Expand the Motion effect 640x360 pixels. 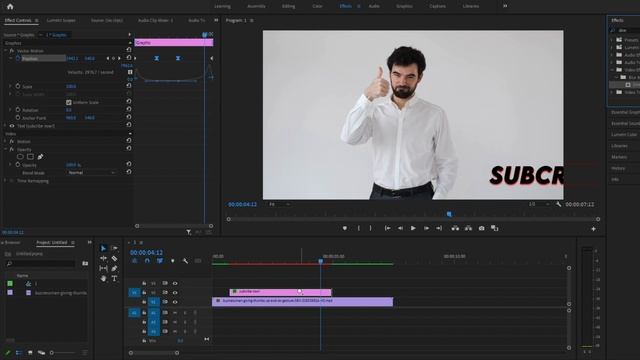pos(5,141)
